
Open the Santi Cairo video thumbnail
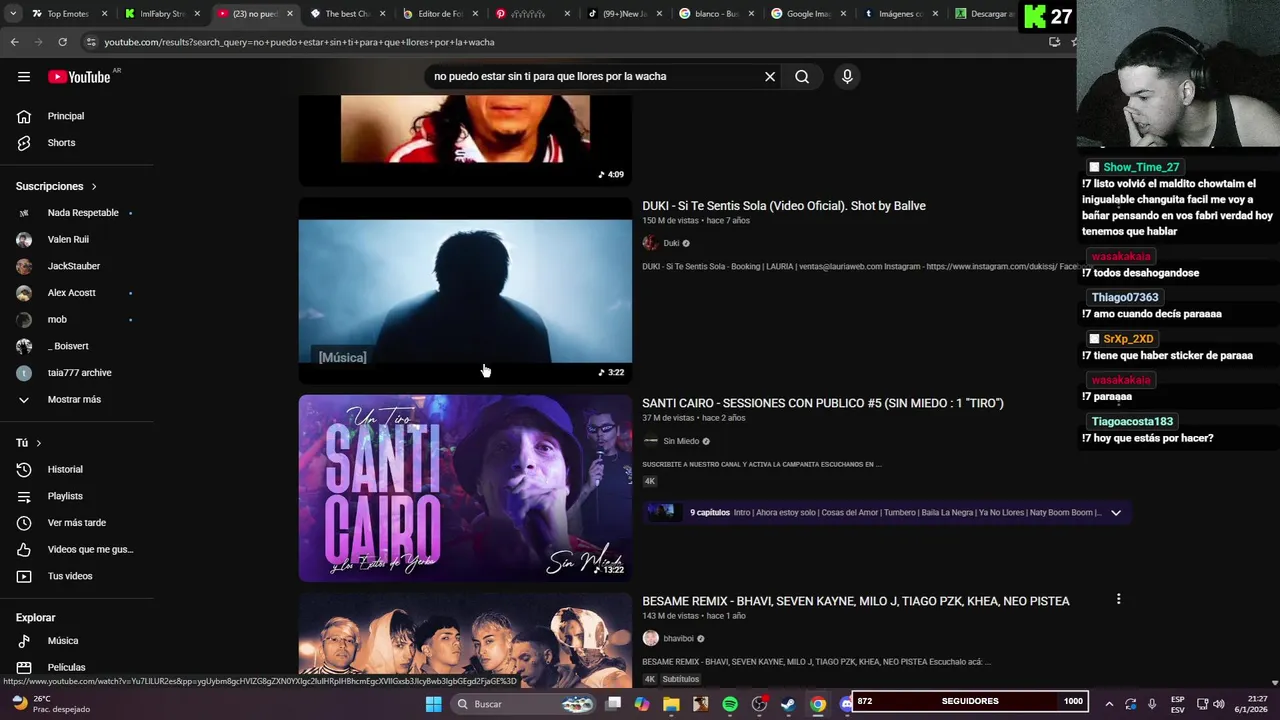[465, 488]
